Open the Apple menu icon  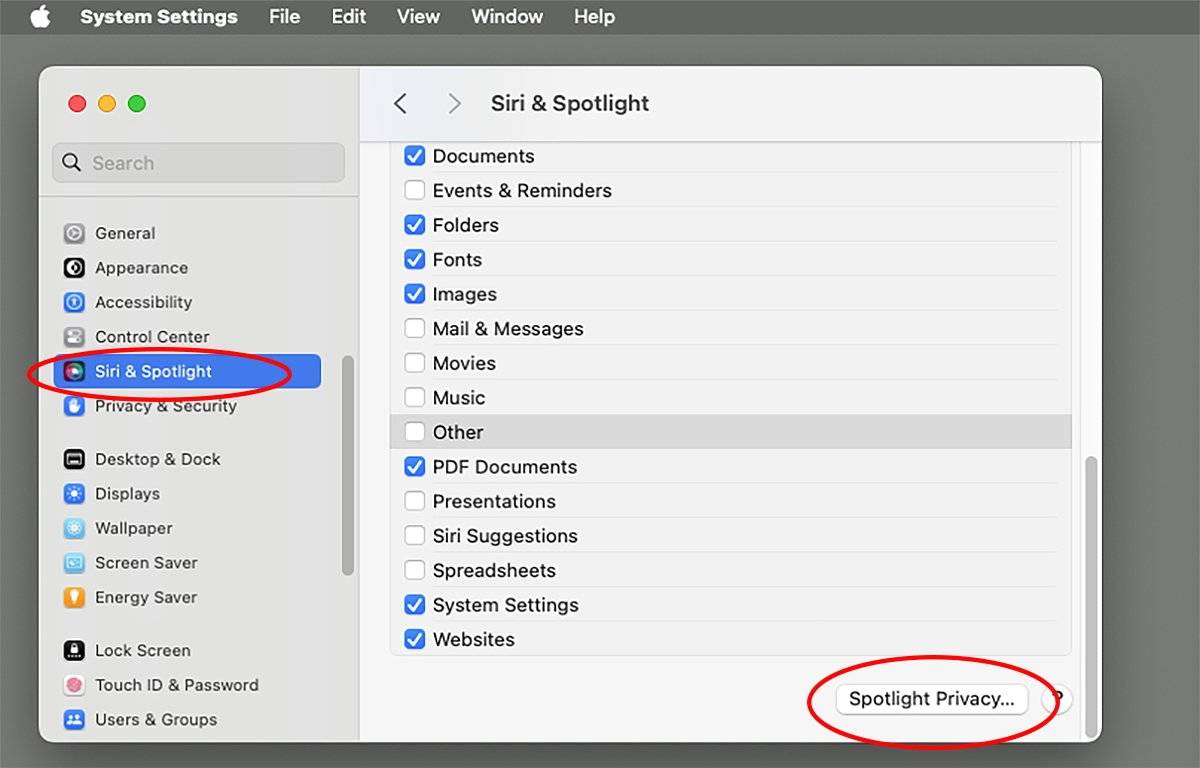(40, 17)
